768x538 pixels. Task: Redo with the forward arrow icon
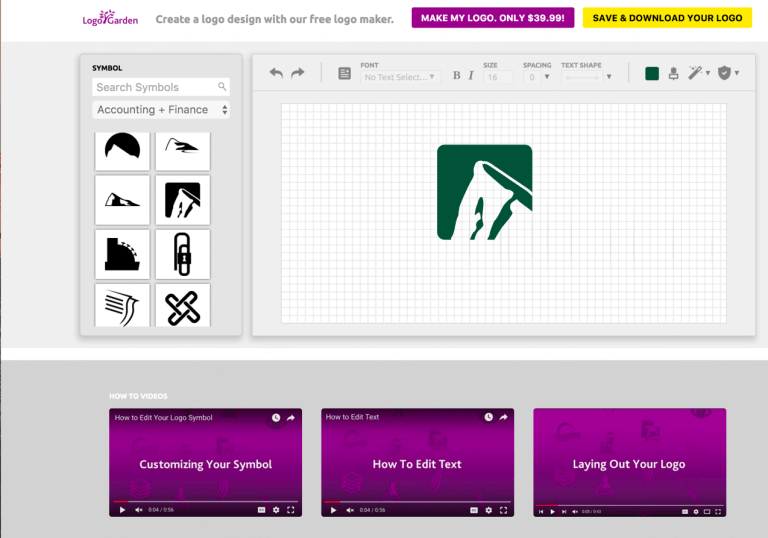click(297, 73)
